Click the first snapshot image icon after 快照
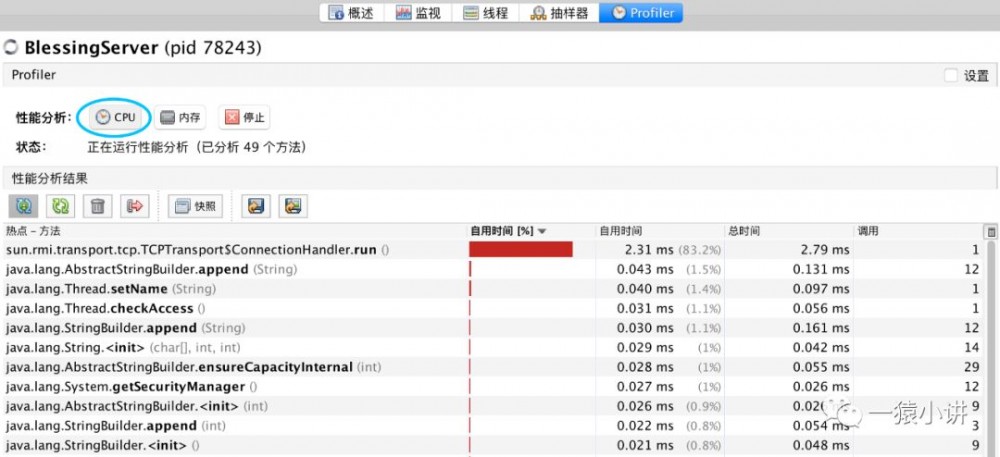Image resolution: width=1000 pixels, height=457 pixels. tap(256, 206)
